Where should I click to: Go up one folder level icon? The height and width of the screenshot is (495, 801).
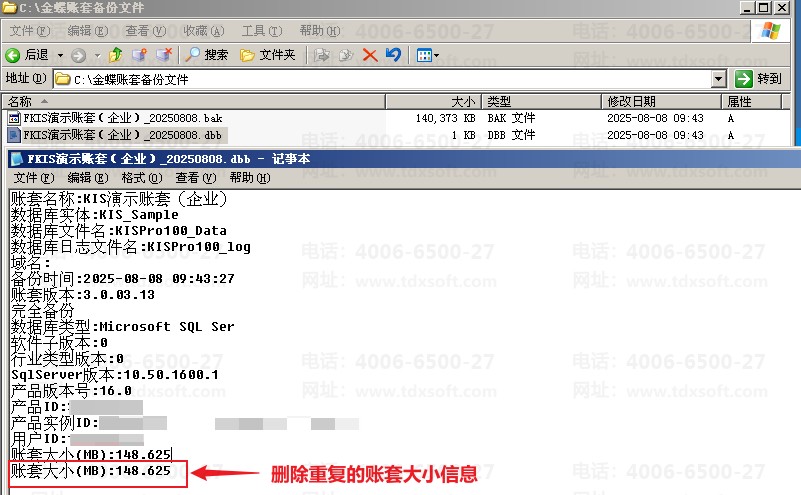point(116,55)
